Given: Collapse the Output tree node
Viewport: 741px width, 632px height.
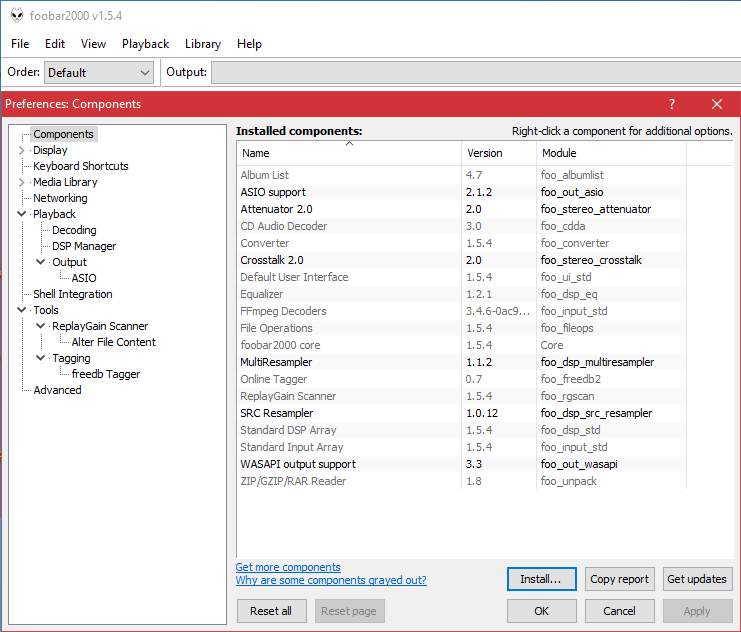Looking at the screenshot, I should coord(41,262).
